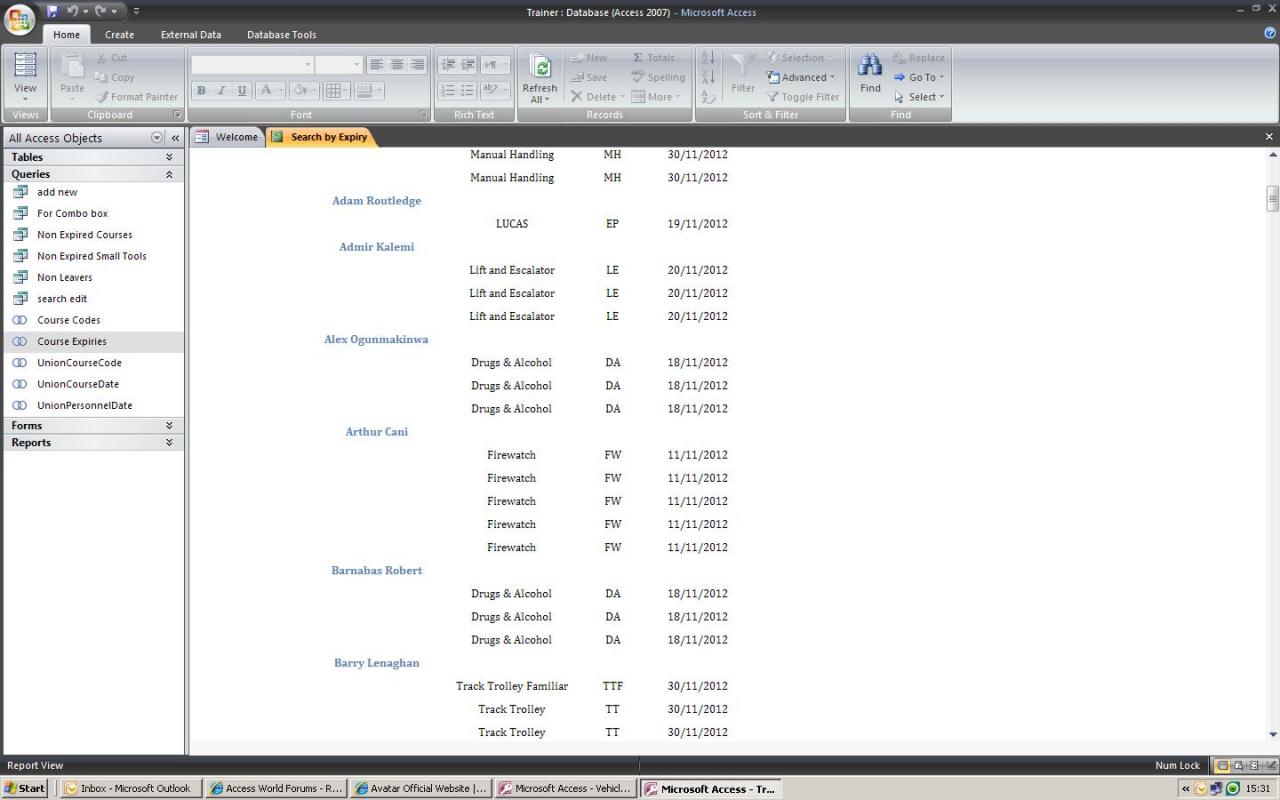Image resolution: width=1280 pixels, height=800 pixels.
Task: Open the Font name combo box
Action: click(x=252, y=64)
